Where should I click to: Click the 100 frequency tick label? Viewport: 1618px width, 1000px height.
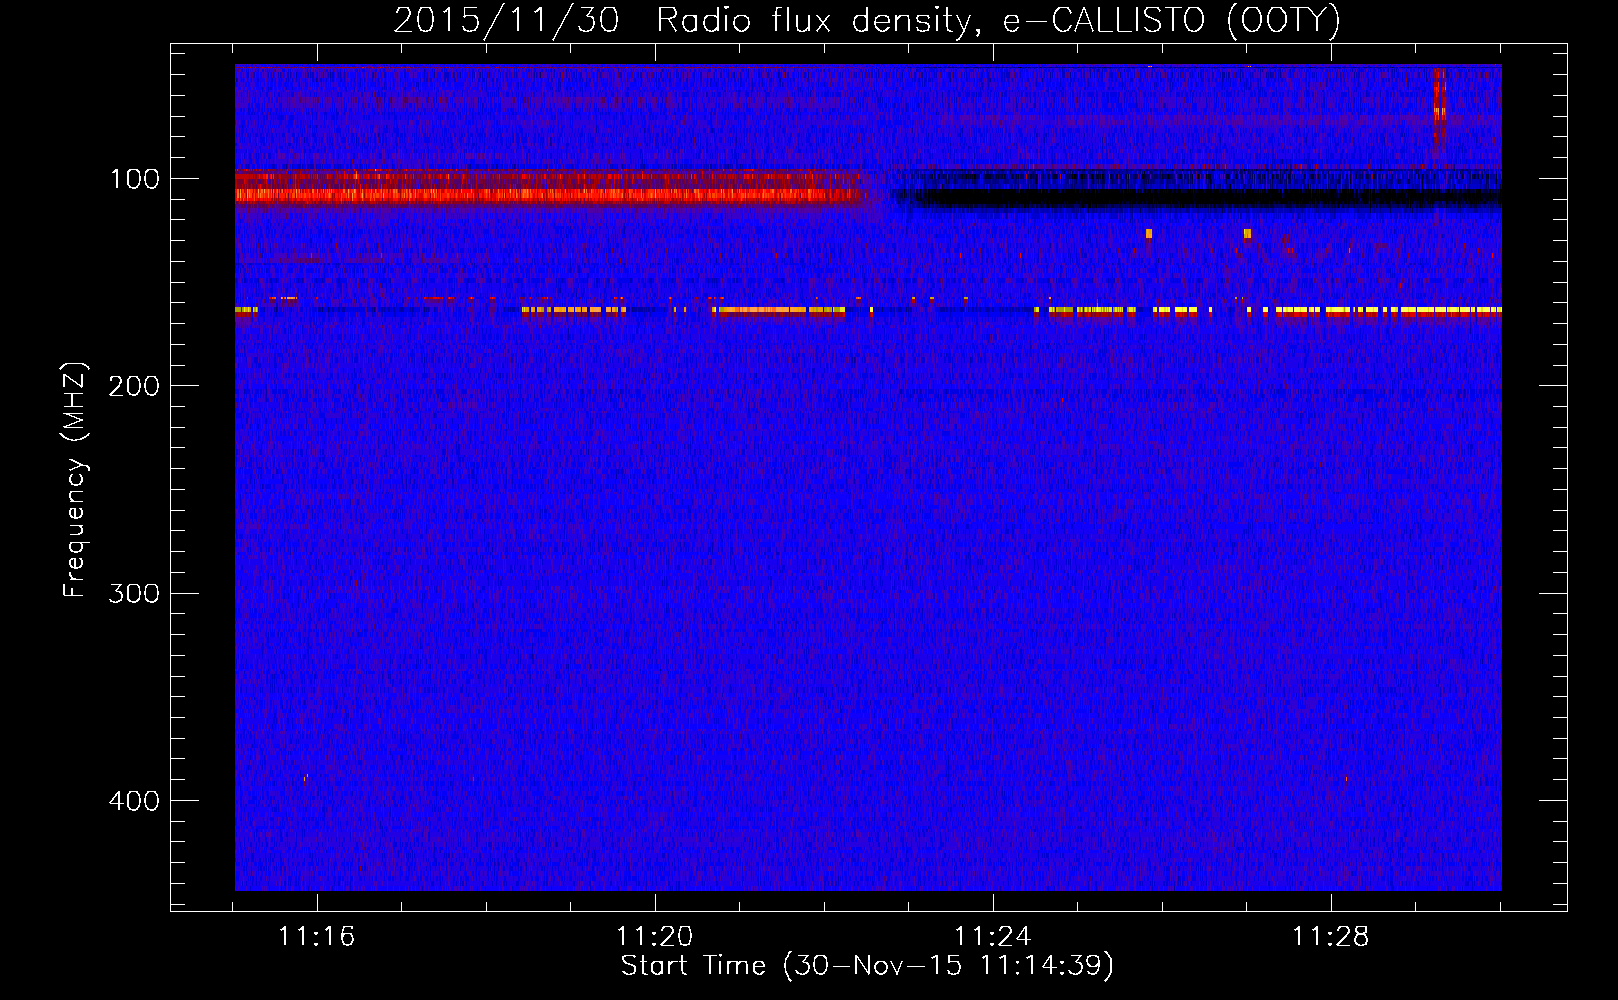coord(135,179)
